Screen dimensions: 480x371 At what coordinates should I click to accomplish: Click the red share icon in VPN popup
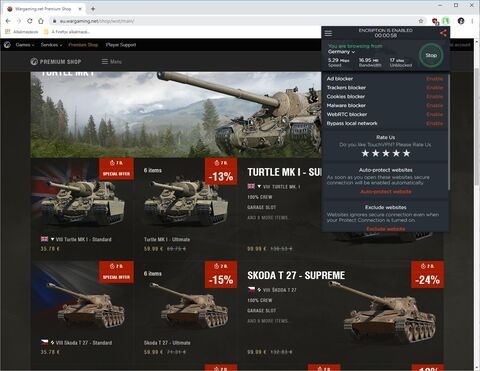443,33
